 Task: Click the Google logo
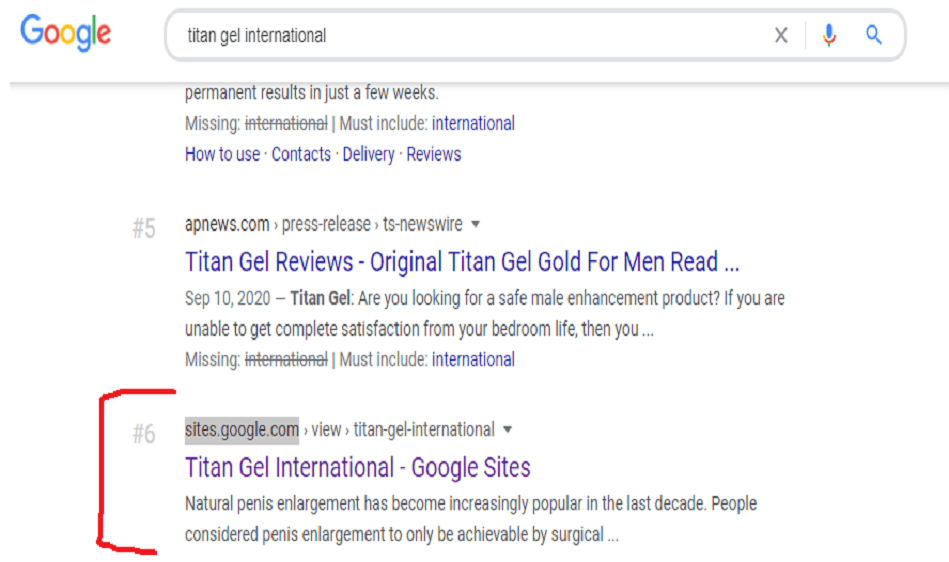click(x=65, y=33)
